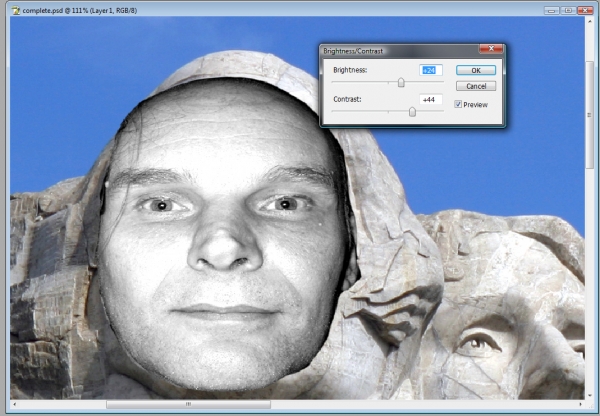Uncheck the Preview checkbox

tap(458, 104)
